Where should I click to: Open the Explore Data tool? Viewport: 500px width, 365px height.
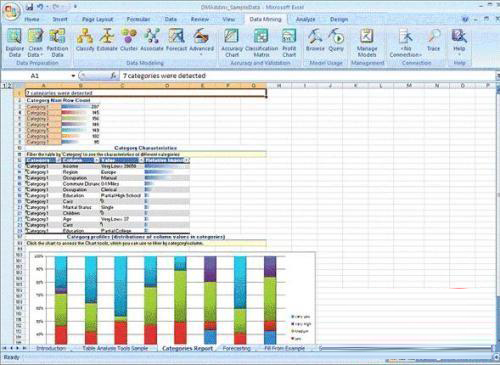point(15,43)
